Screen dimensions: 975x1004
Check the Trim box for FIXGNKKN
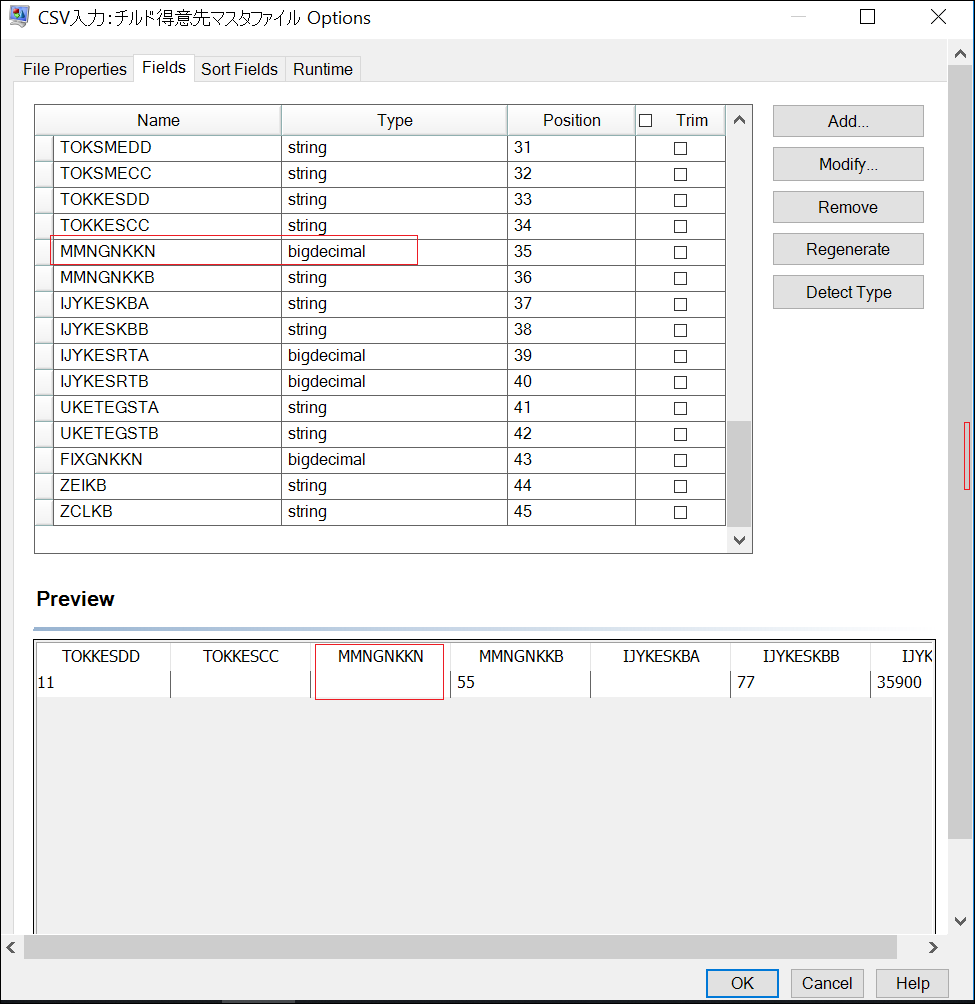(x=680, y=460)
